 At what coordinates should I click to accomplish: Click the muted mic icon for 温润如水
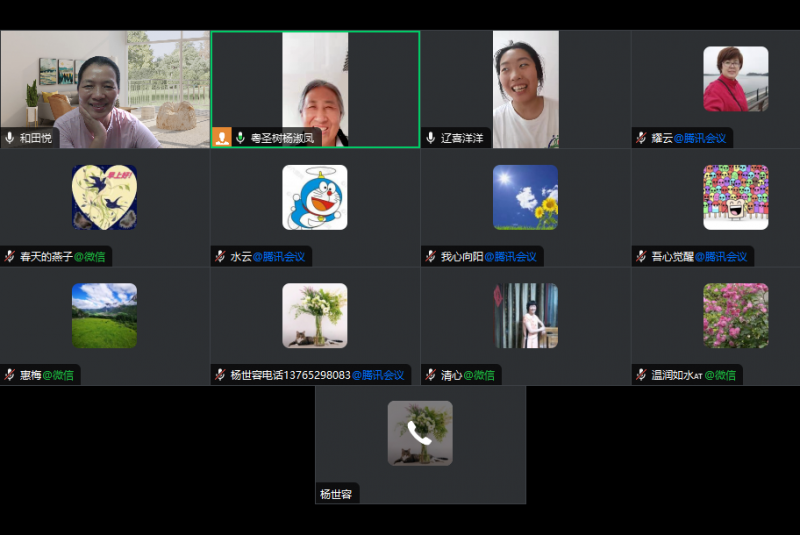click(641, 375)
